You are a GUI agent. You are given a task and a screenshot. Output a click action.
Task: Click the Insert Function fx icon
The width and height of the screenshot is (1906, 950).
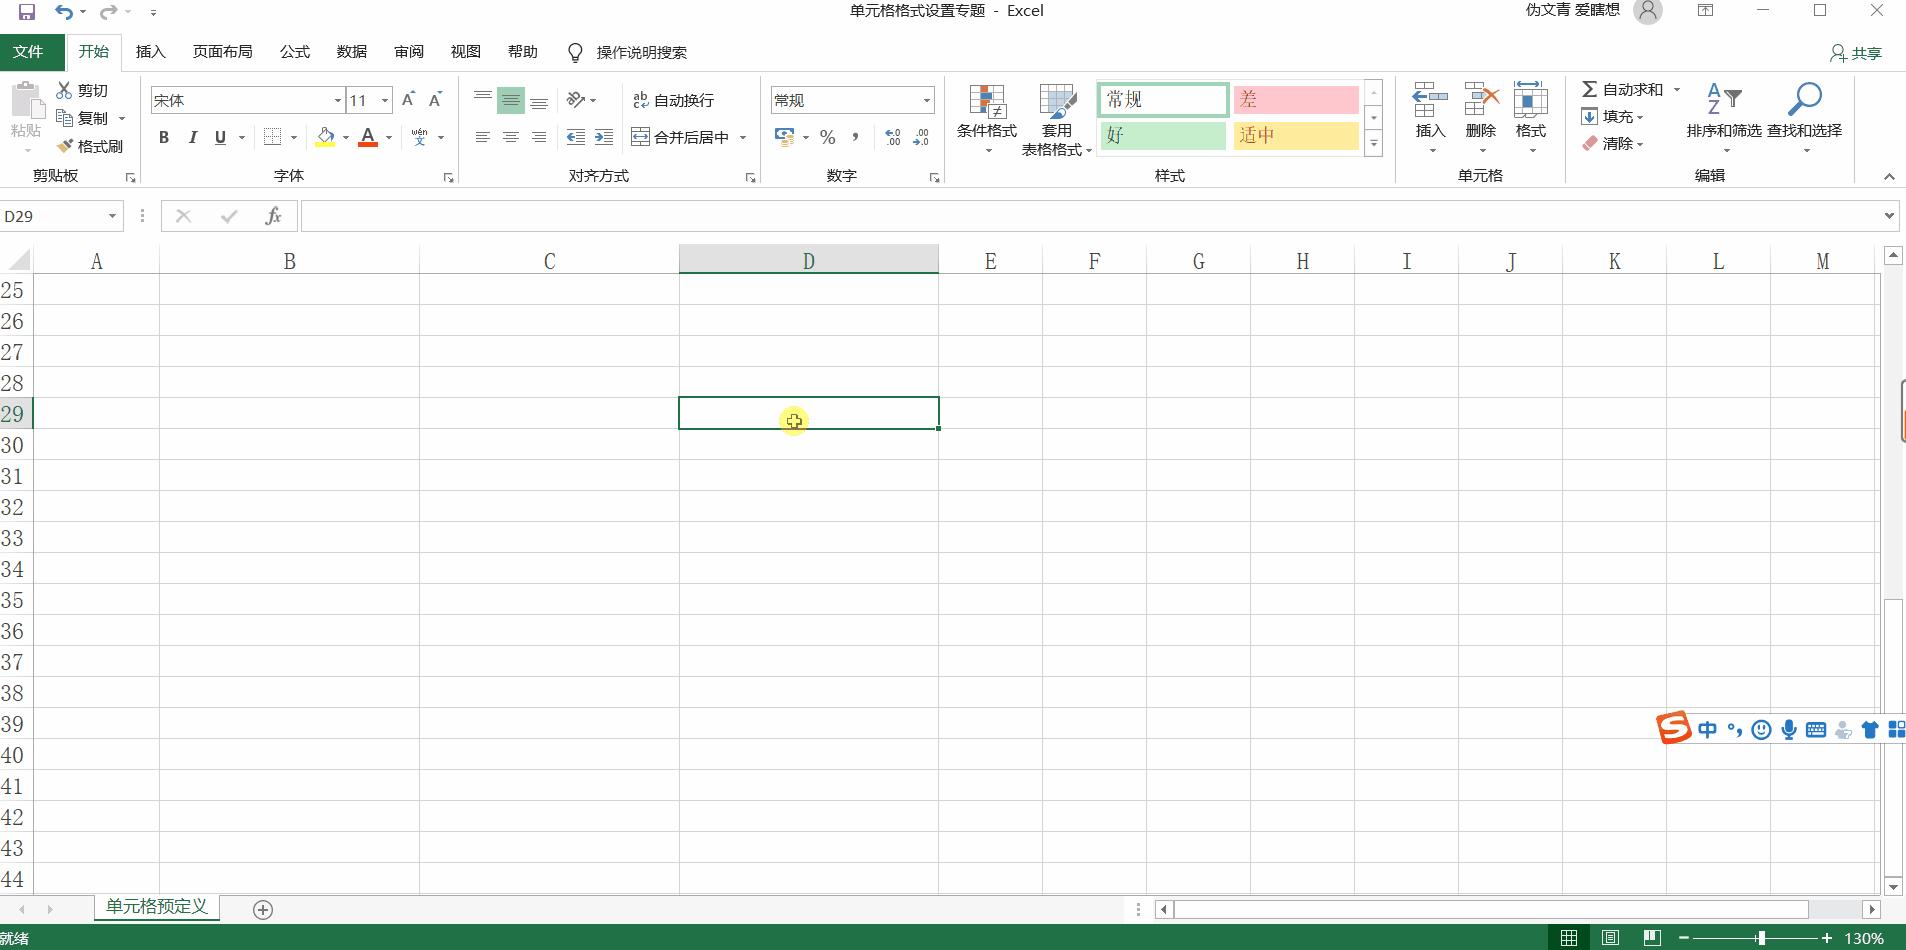tap(273, 216)
